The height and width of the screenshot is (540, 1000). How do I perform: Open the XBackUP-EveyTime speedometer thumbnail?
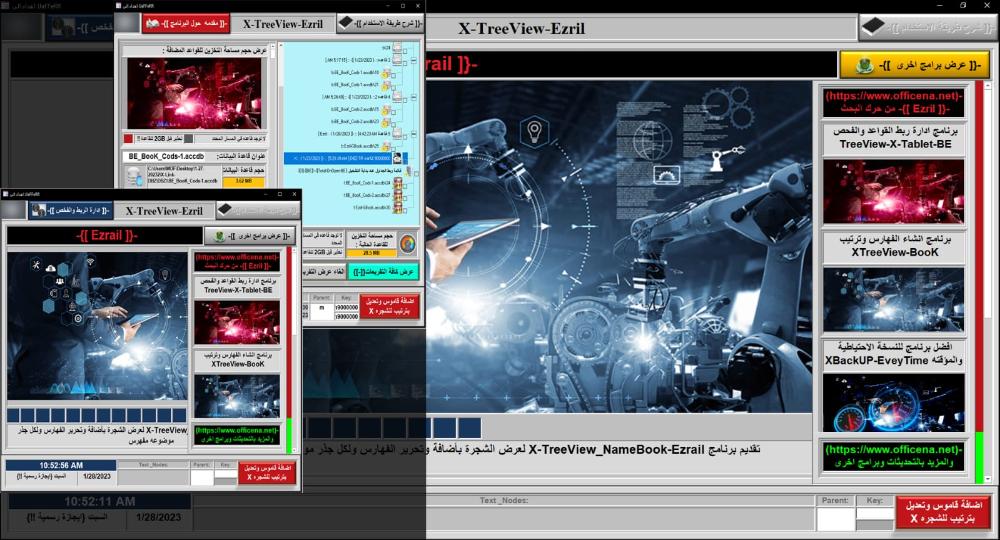tap(893, 402)
